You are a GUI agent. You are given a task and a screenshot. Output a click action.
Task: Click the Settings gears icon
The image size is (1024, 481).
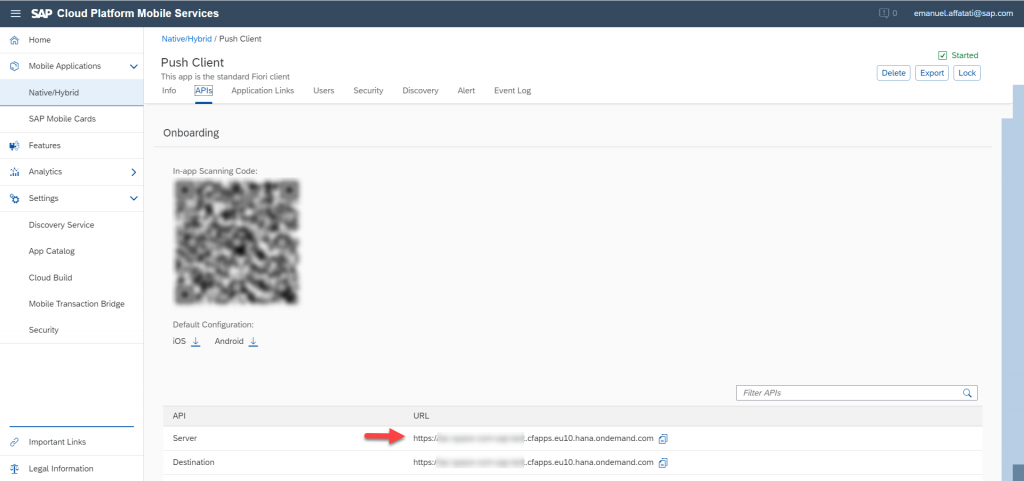coord(14,198)
